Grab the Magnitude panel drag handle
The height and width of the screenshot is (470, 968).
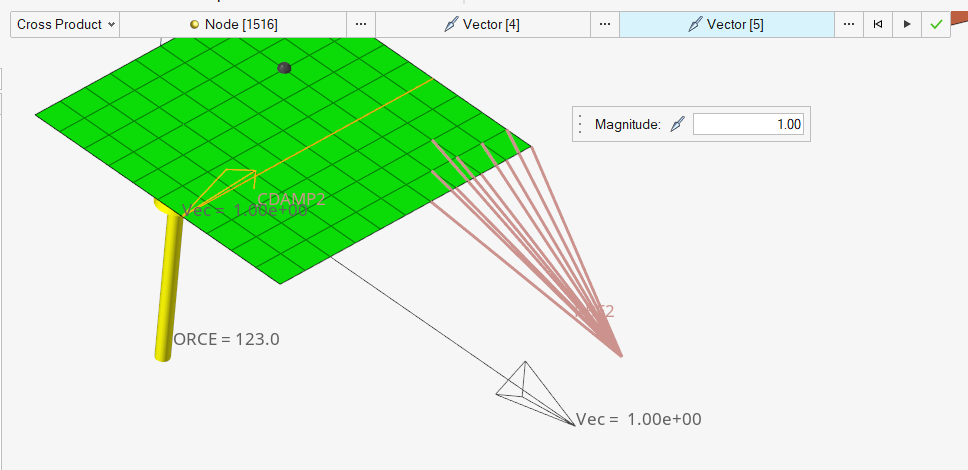[x=581, y=125]
